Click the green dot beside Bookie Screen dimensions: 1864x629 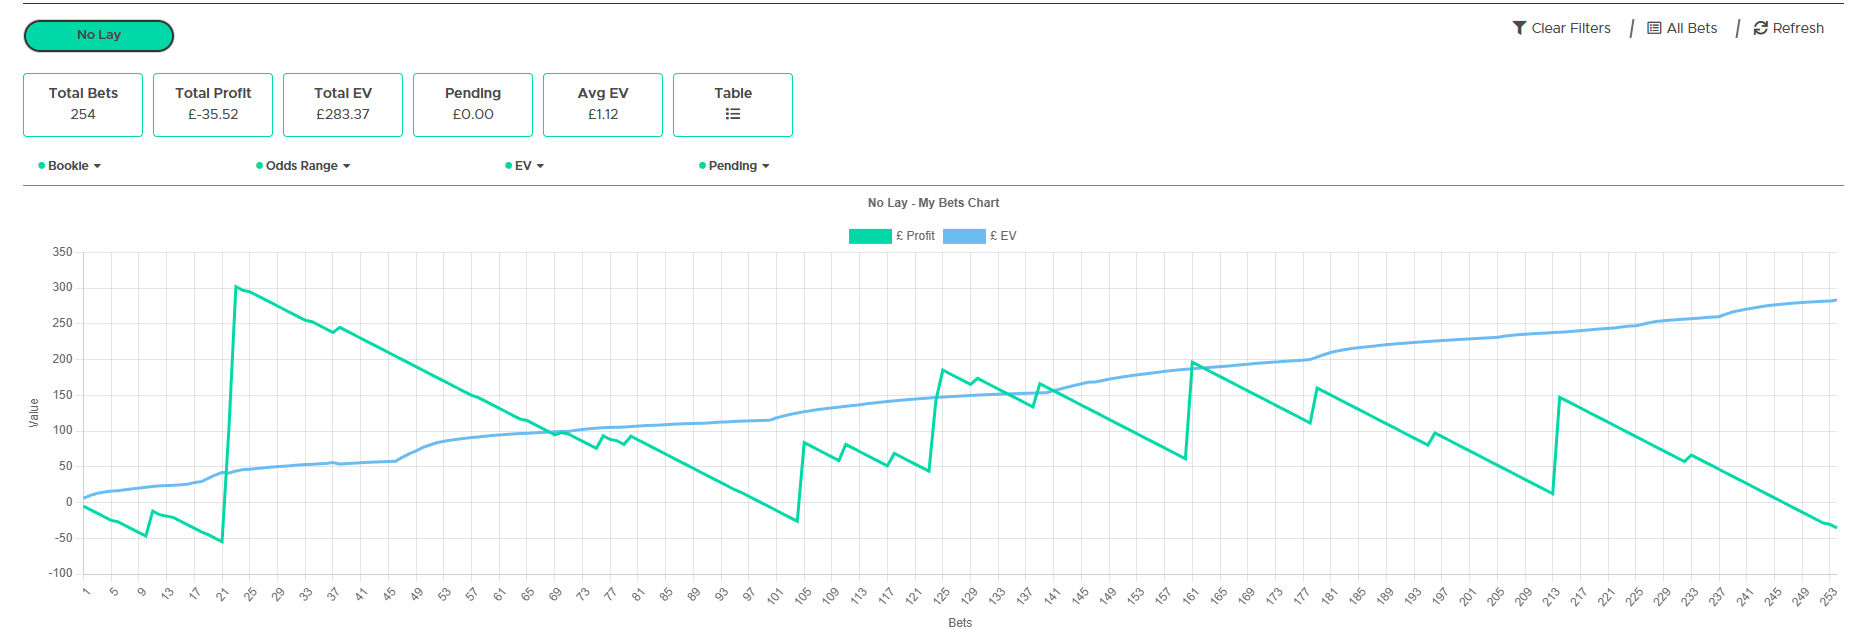click(41, 165)
